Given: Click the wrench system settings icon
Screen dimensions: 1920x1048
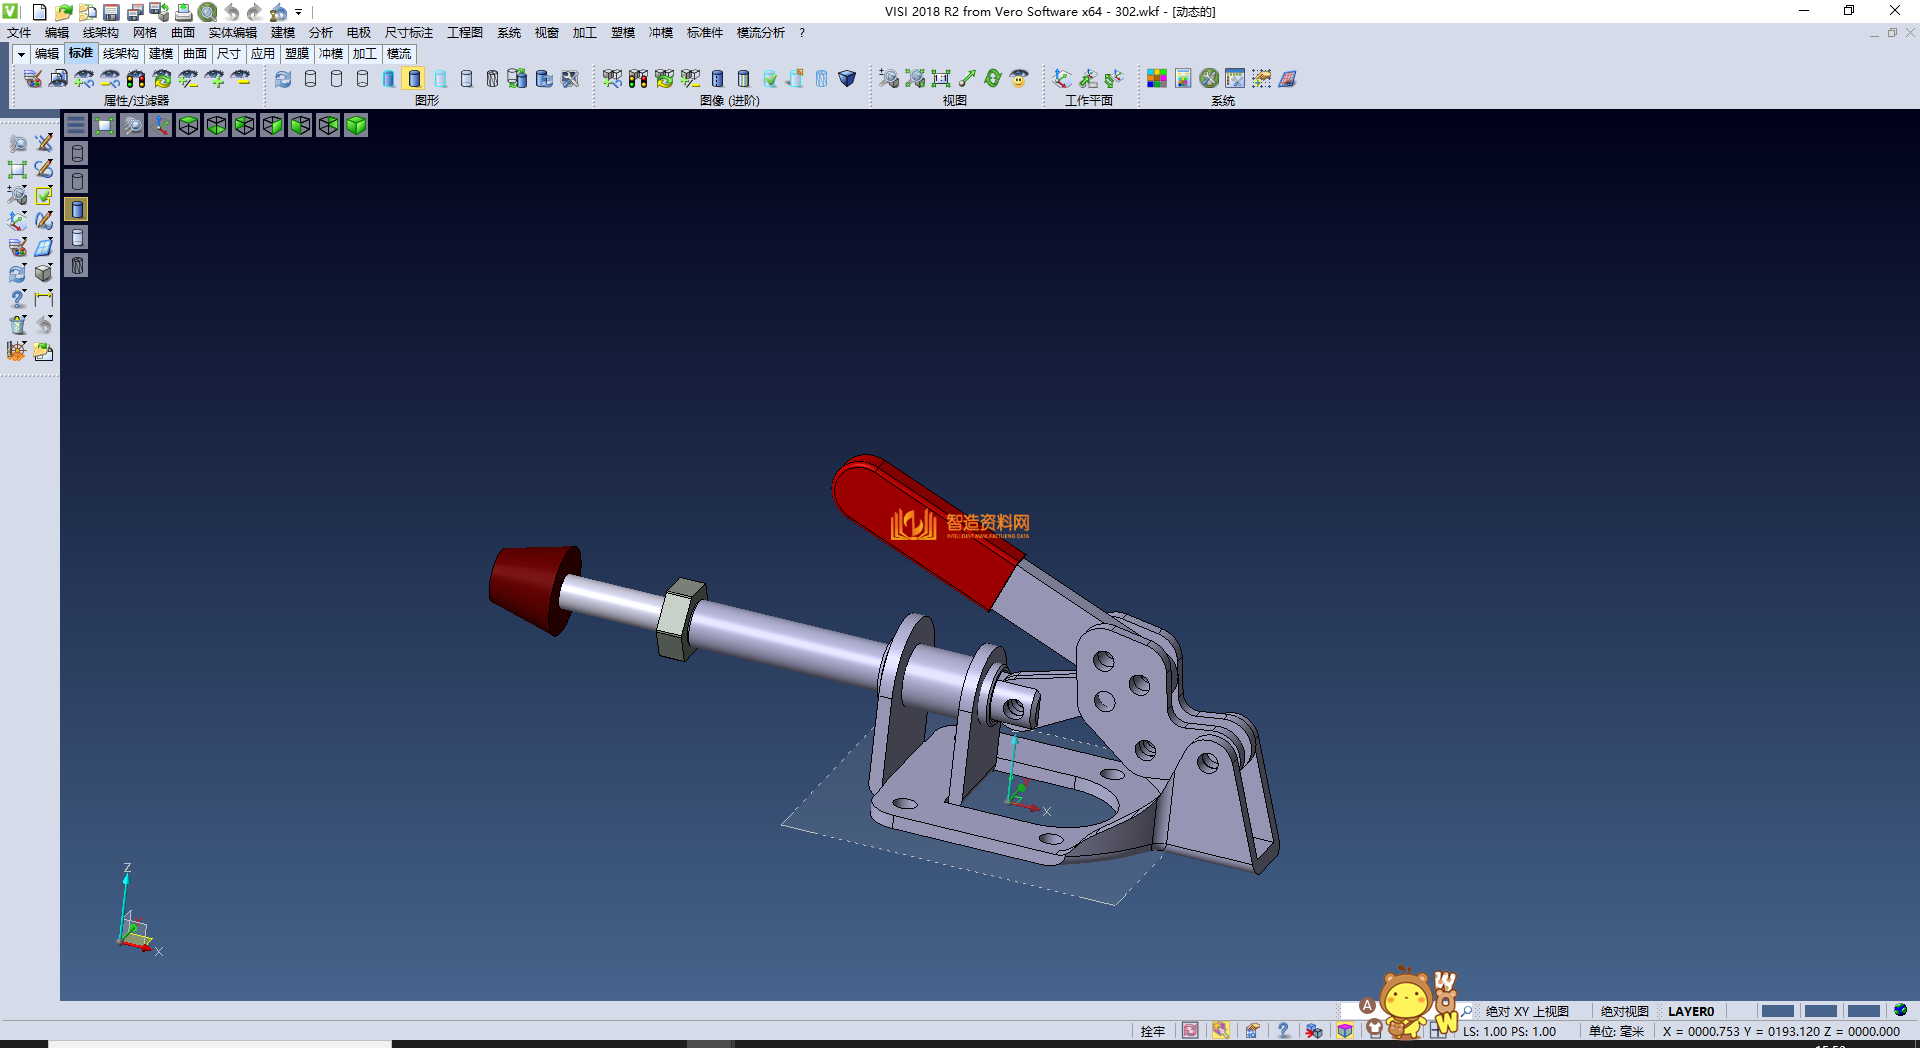Looking at the screenshot, I should pyautogui.click(x=1209, y=78).
